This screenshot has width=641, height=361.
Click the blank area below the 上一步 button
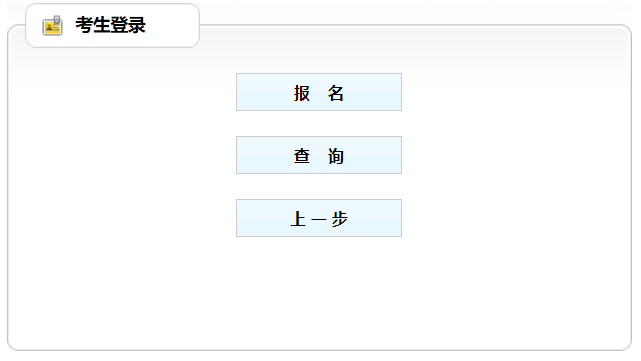click(x=319, y=290)
